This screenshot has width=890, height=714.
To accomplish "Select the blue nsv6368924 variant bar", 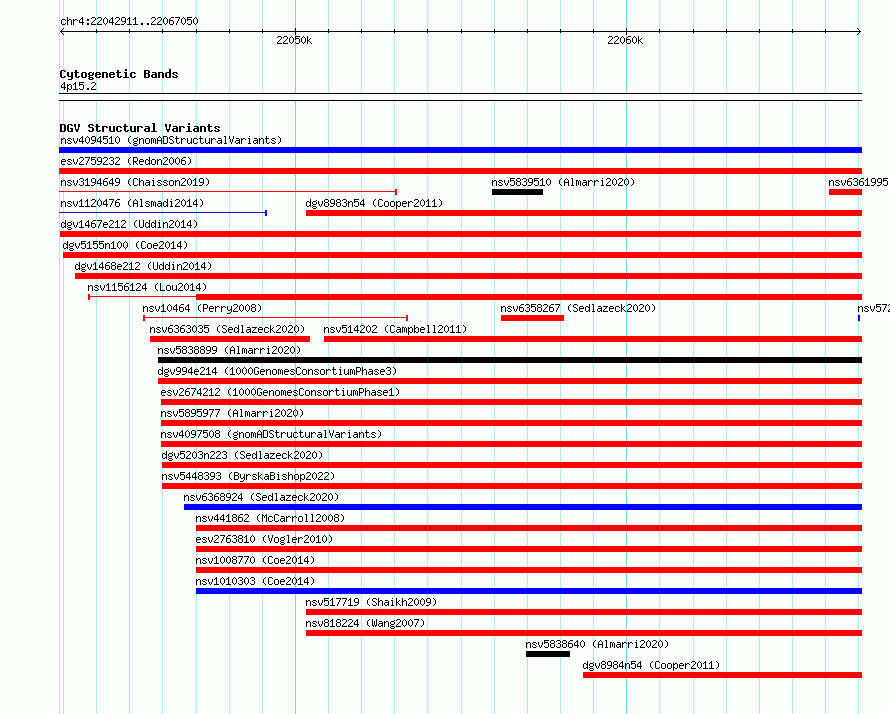I will 523,507.
